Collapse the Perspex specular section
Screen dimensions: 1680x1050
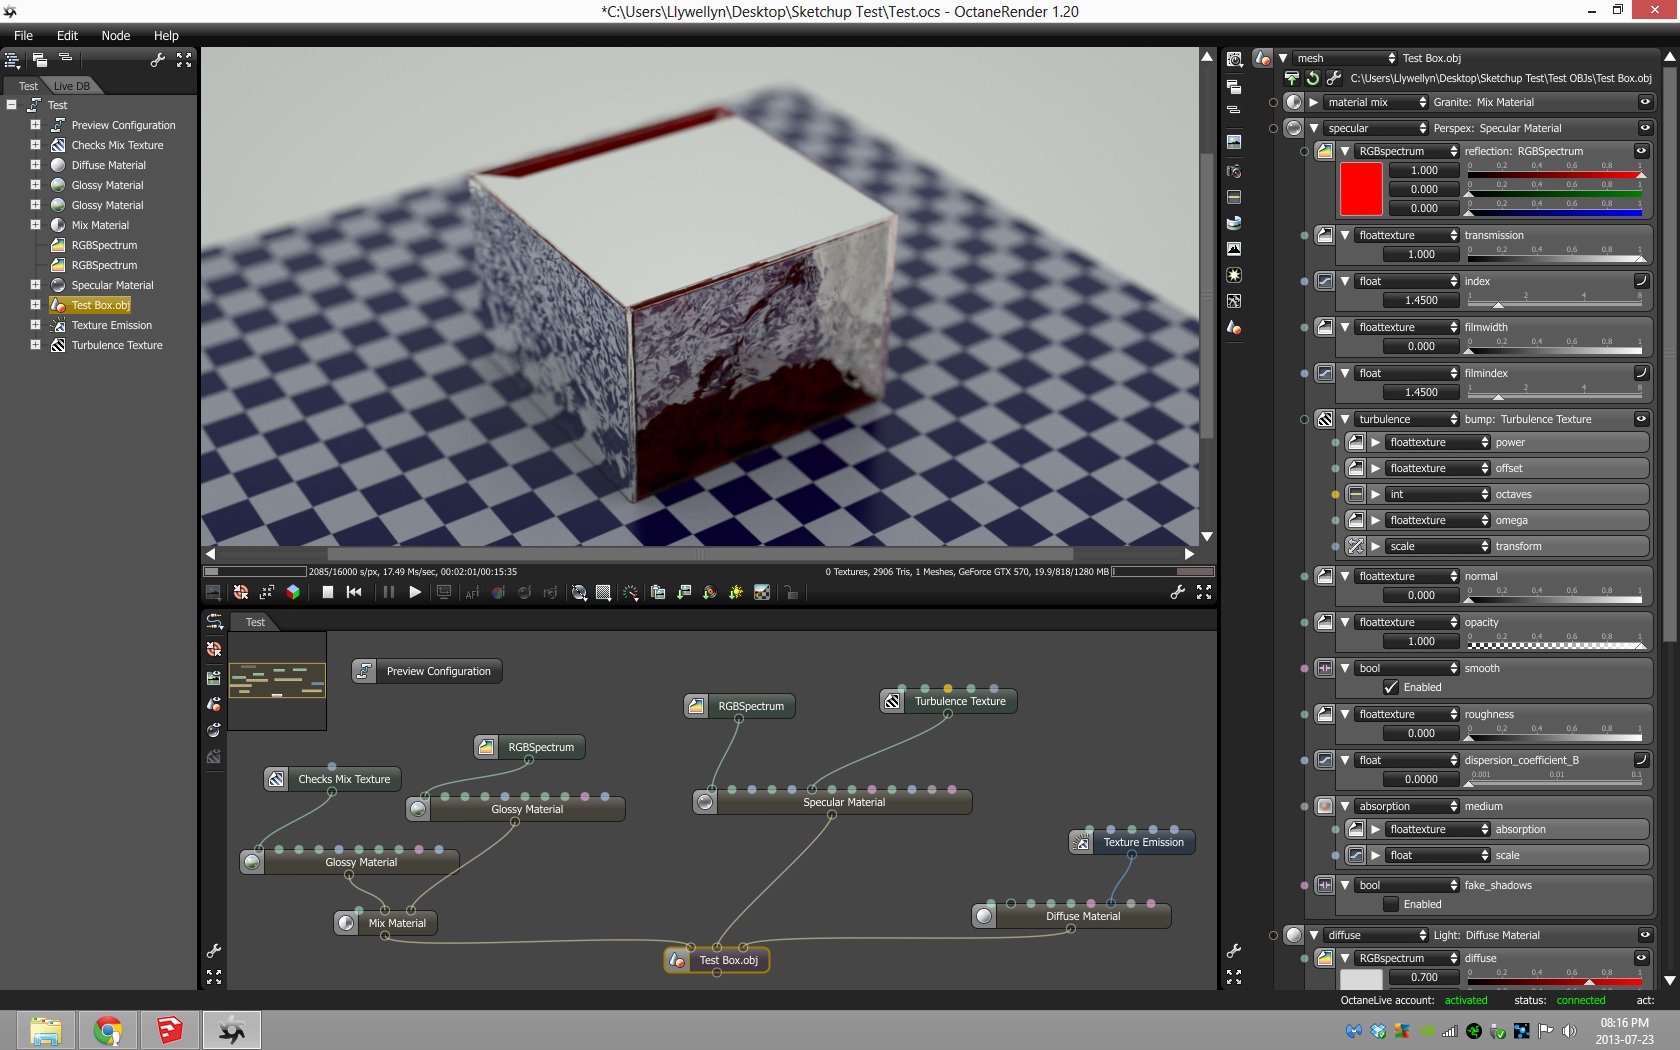[1314, 128]
